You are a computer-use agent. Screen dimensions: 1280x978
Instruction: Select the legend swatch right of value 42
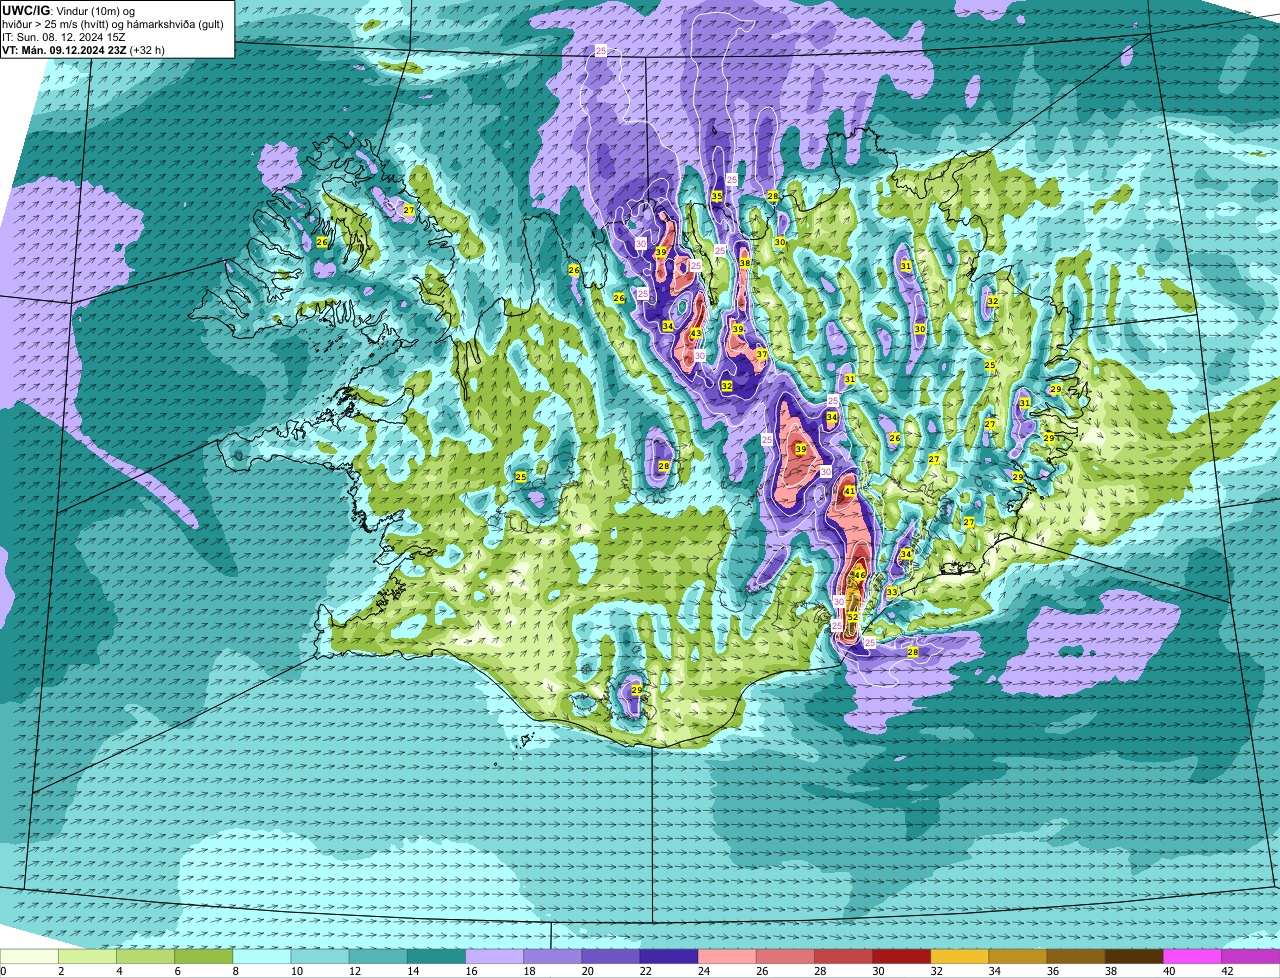coord(1251,957)
